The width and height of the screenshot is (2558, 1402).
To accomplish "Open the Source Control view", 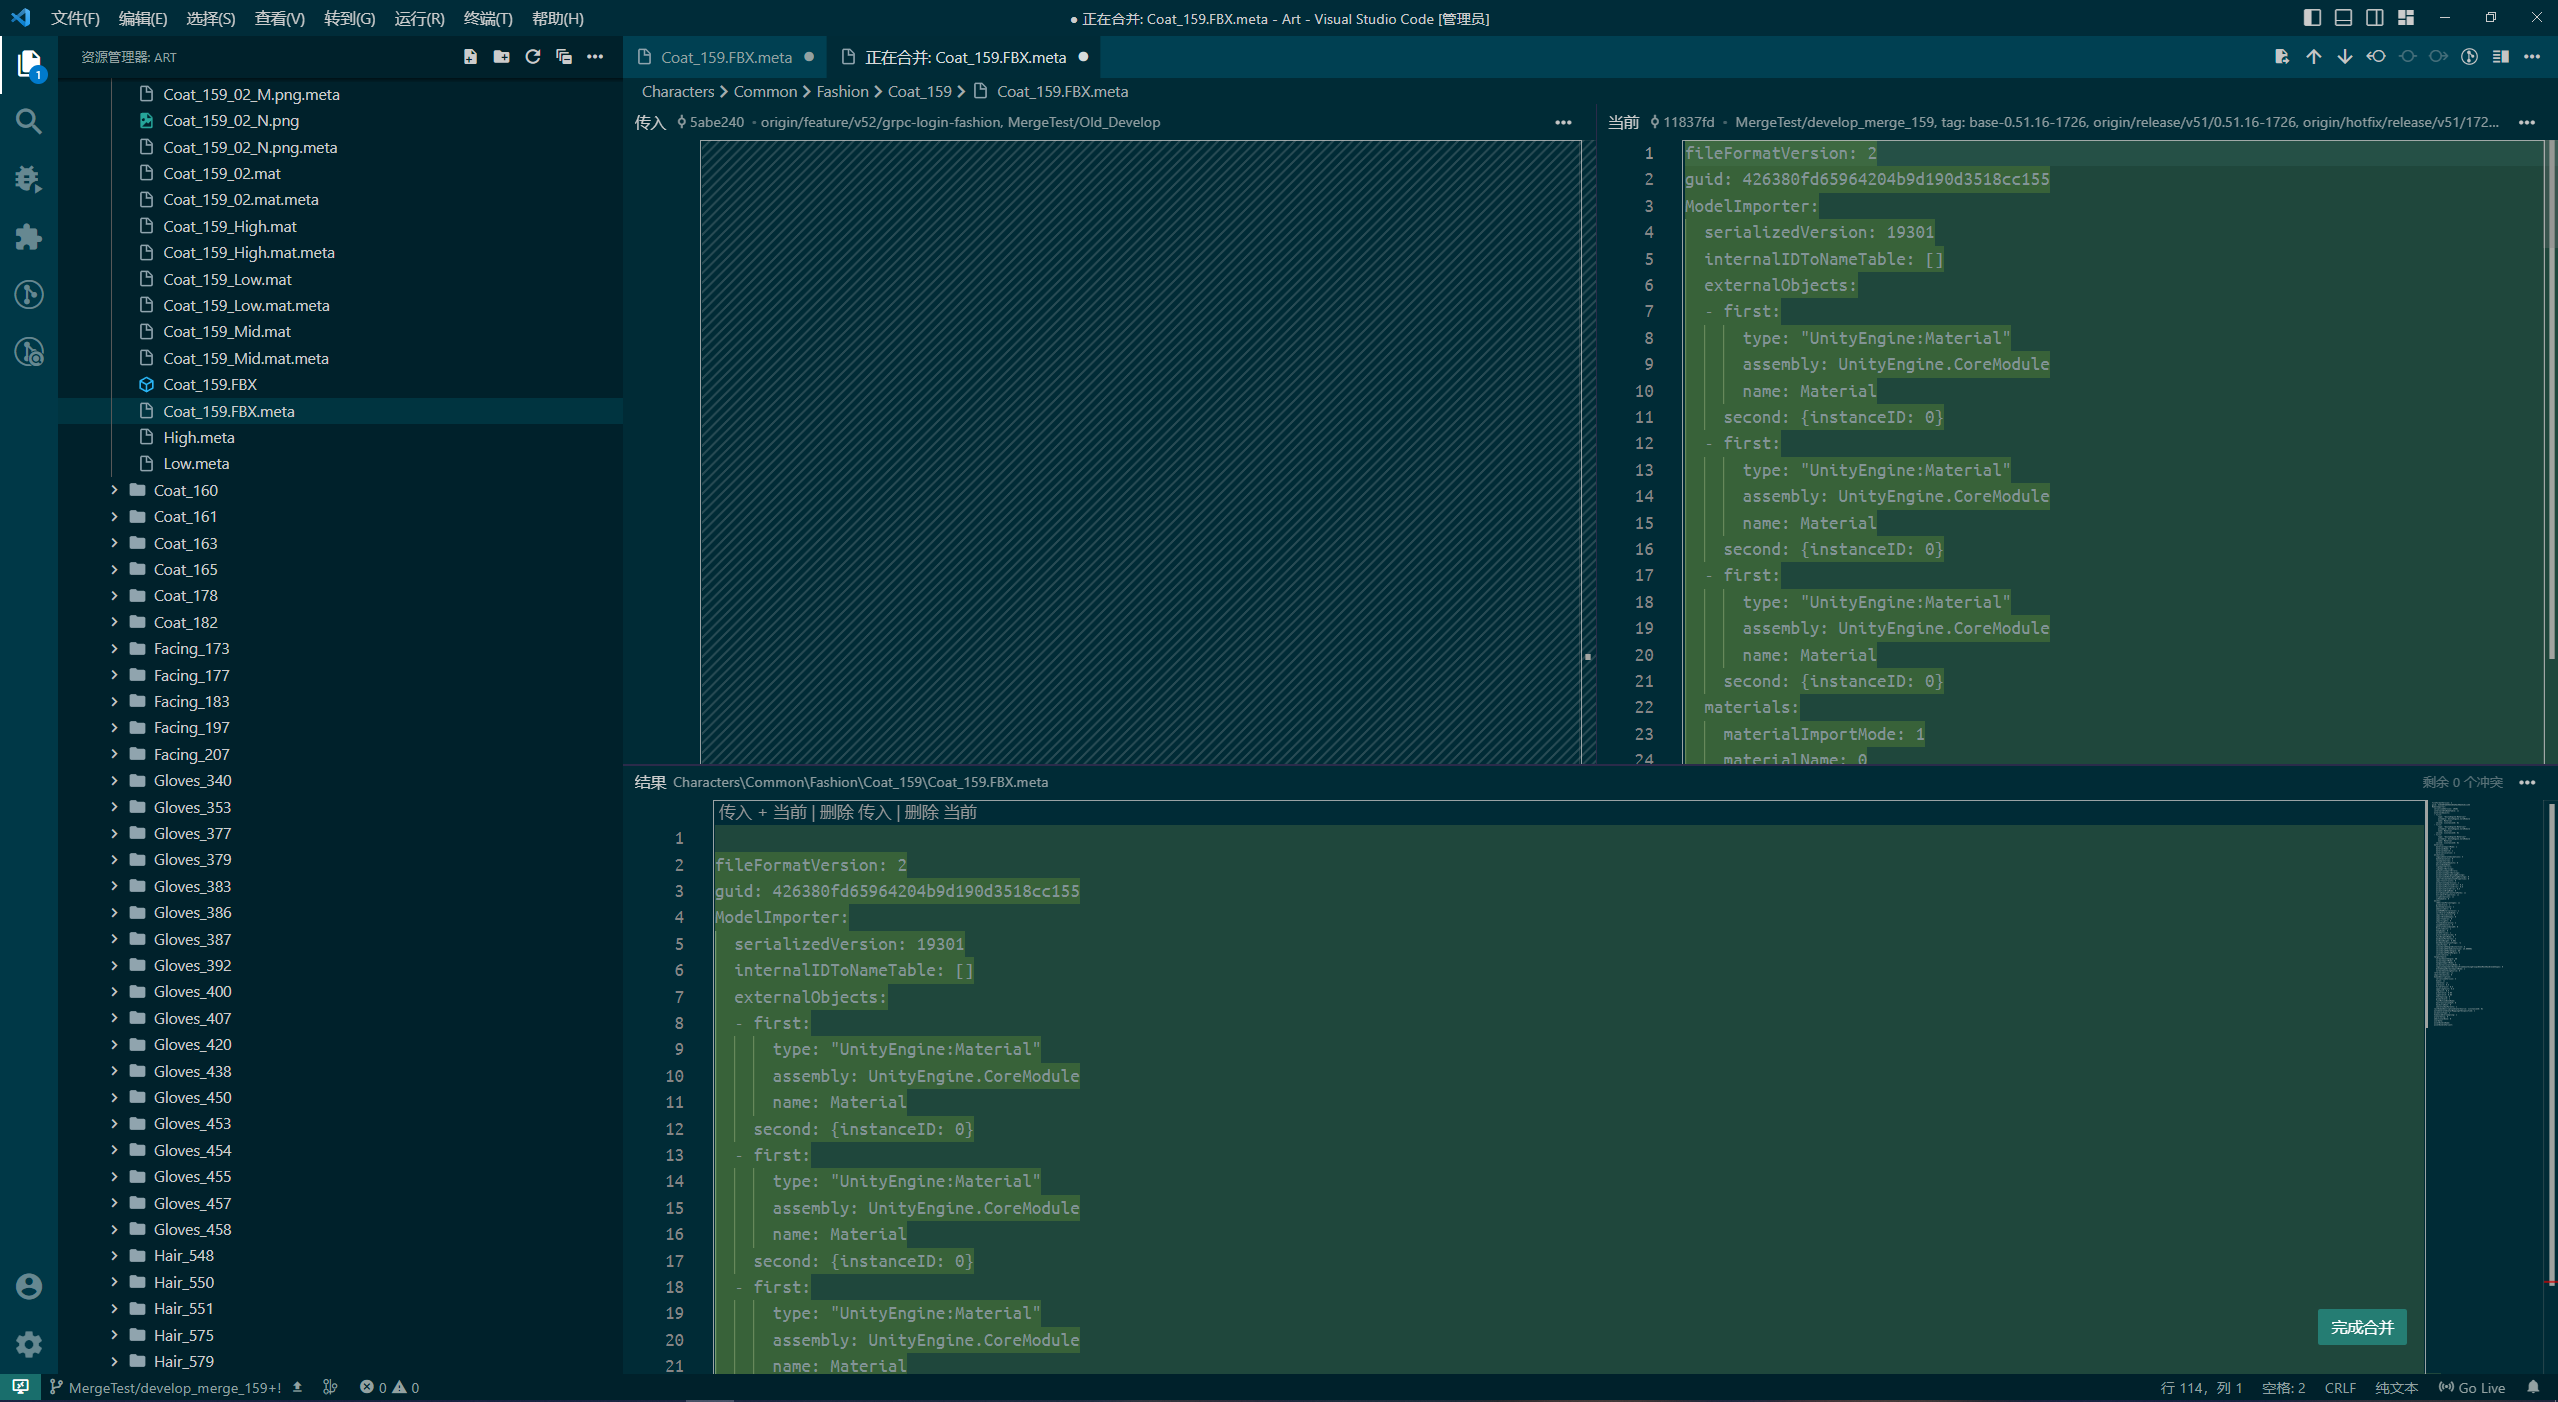I will click(x=28, y=294).
